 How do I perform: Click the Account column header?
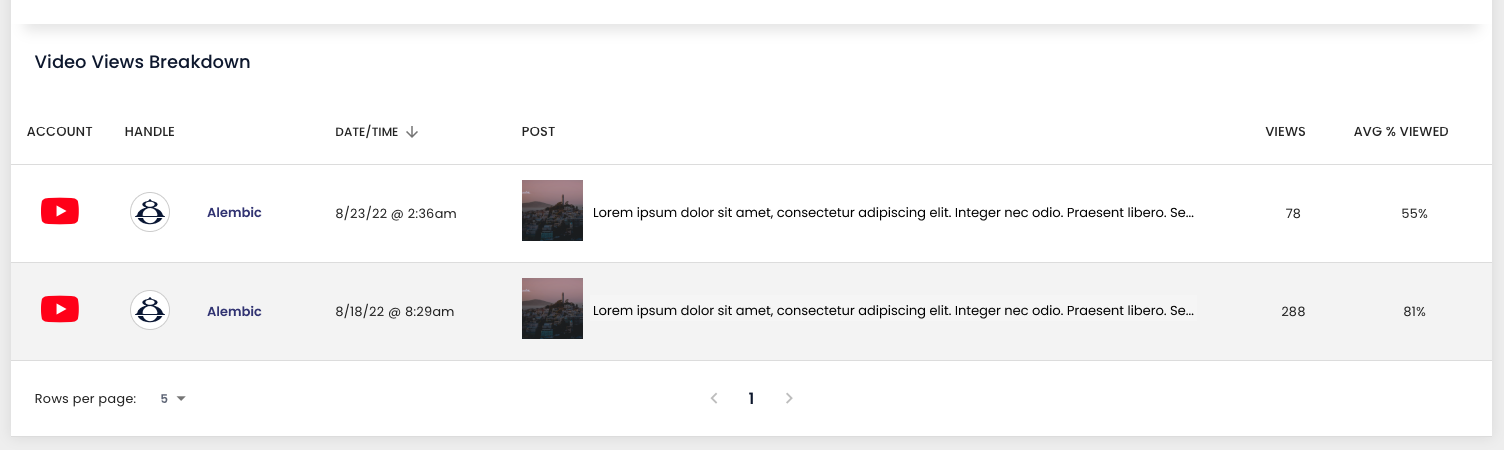tap(60, 132)
